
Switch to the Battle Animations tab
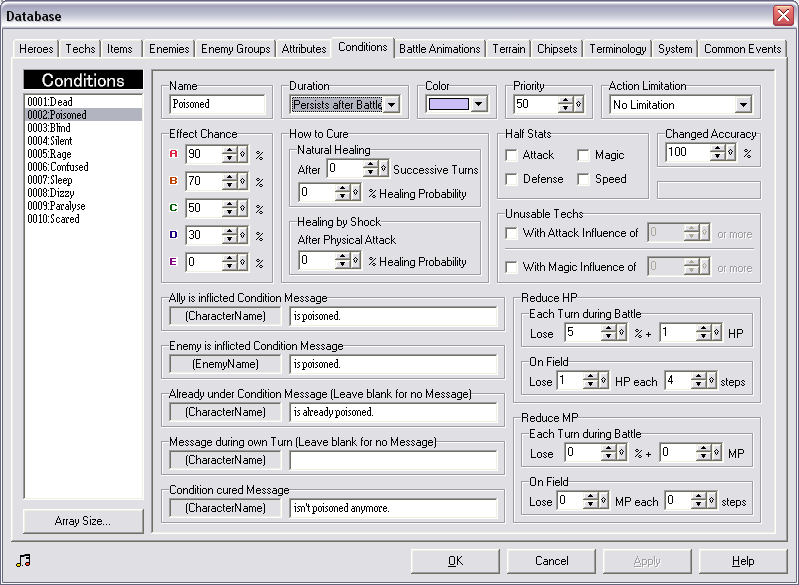point(440,48)
